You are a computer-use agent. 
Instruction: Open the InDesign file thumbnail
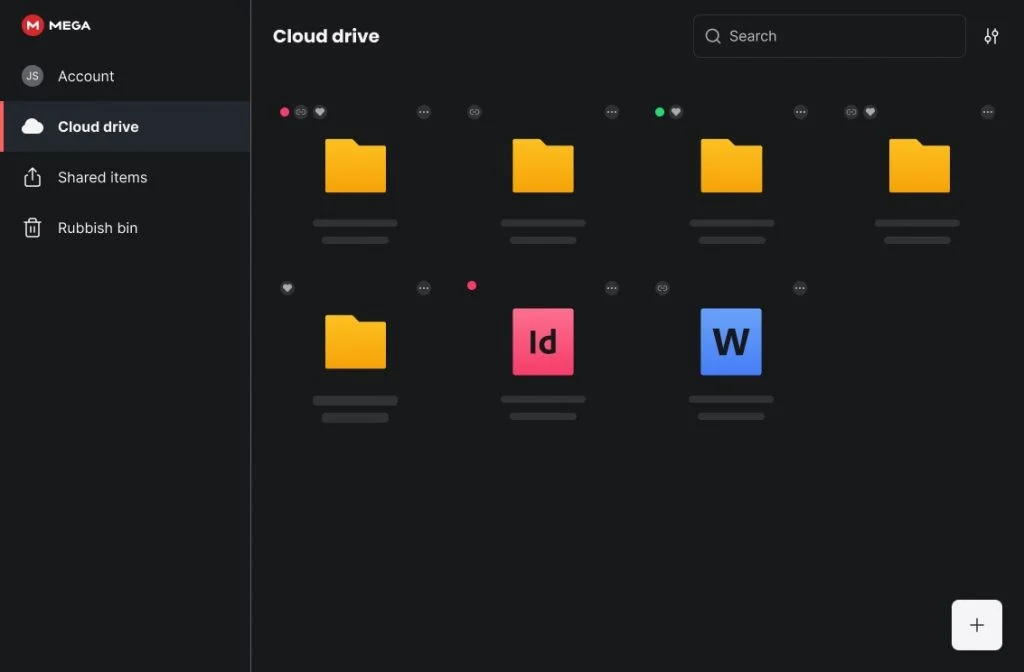click(543, 342)
